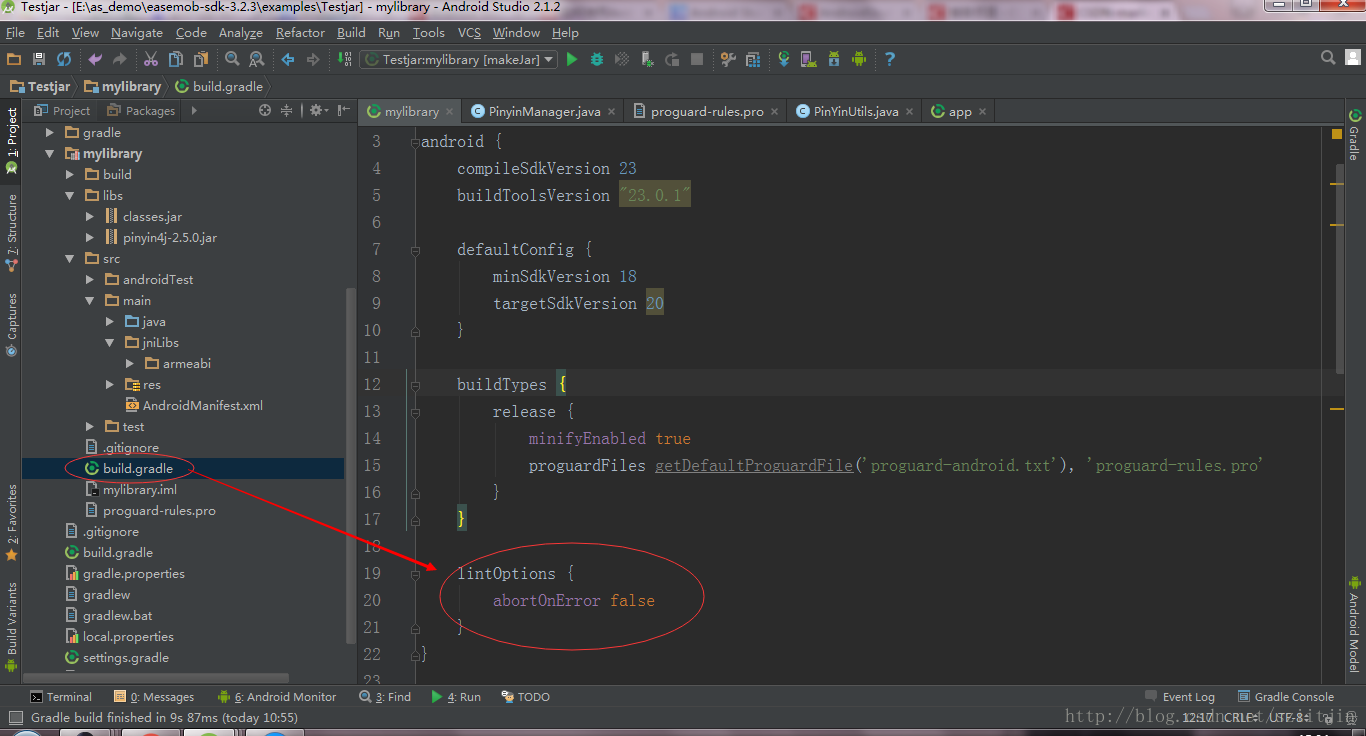Hide the Project tool window
The image size is (1366, 736).
point(343,110)
